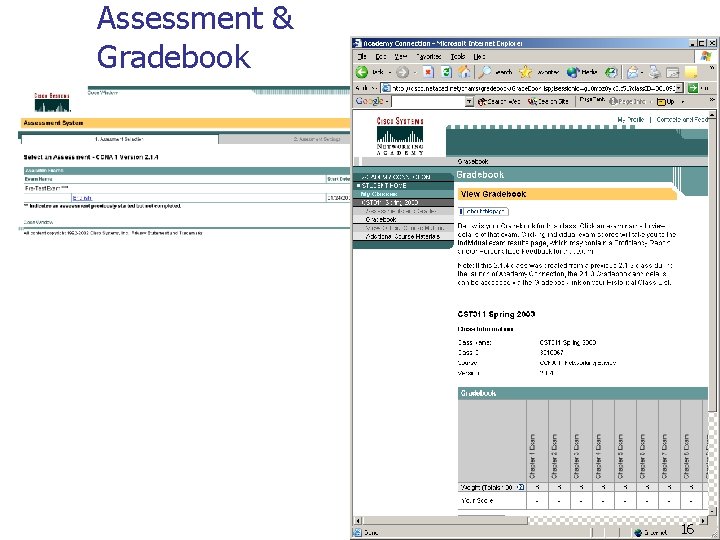
Task: Click the View Gradebook heading
Action: coord(493,194)
